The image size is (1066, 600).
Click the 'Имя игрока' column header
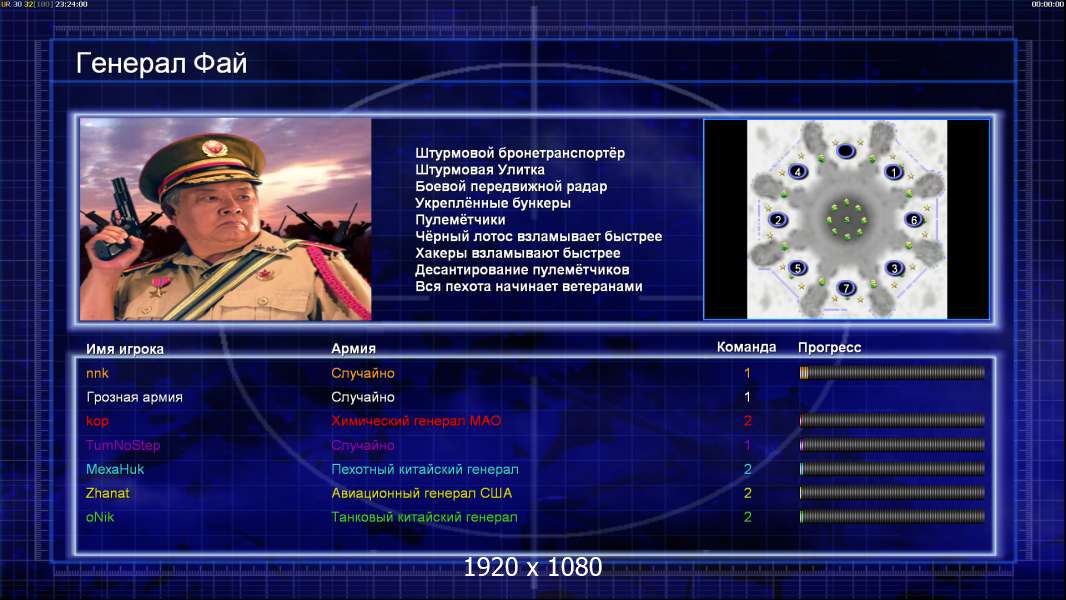click(x=124, y=349)
